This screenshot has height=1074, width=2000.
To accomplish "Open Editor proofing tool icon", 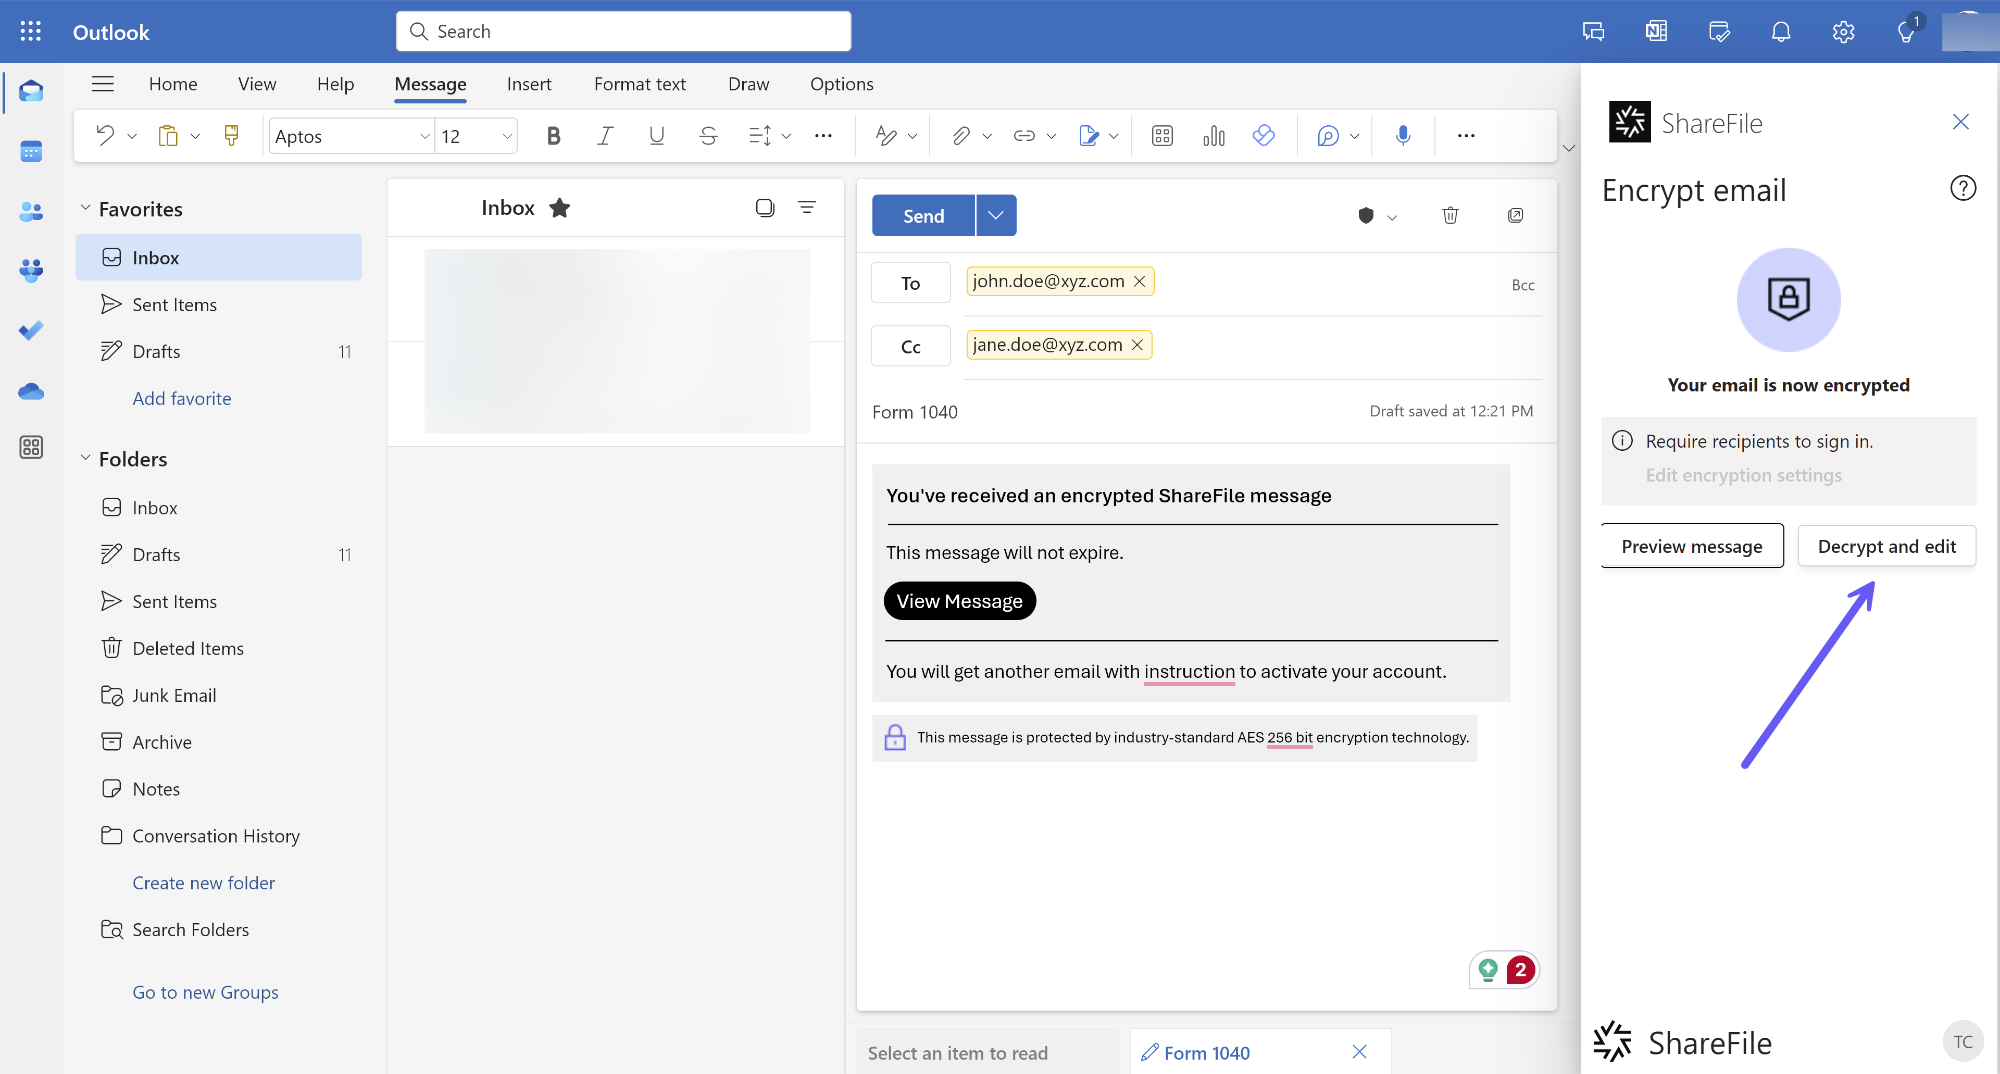I will [x=886, y=136].
